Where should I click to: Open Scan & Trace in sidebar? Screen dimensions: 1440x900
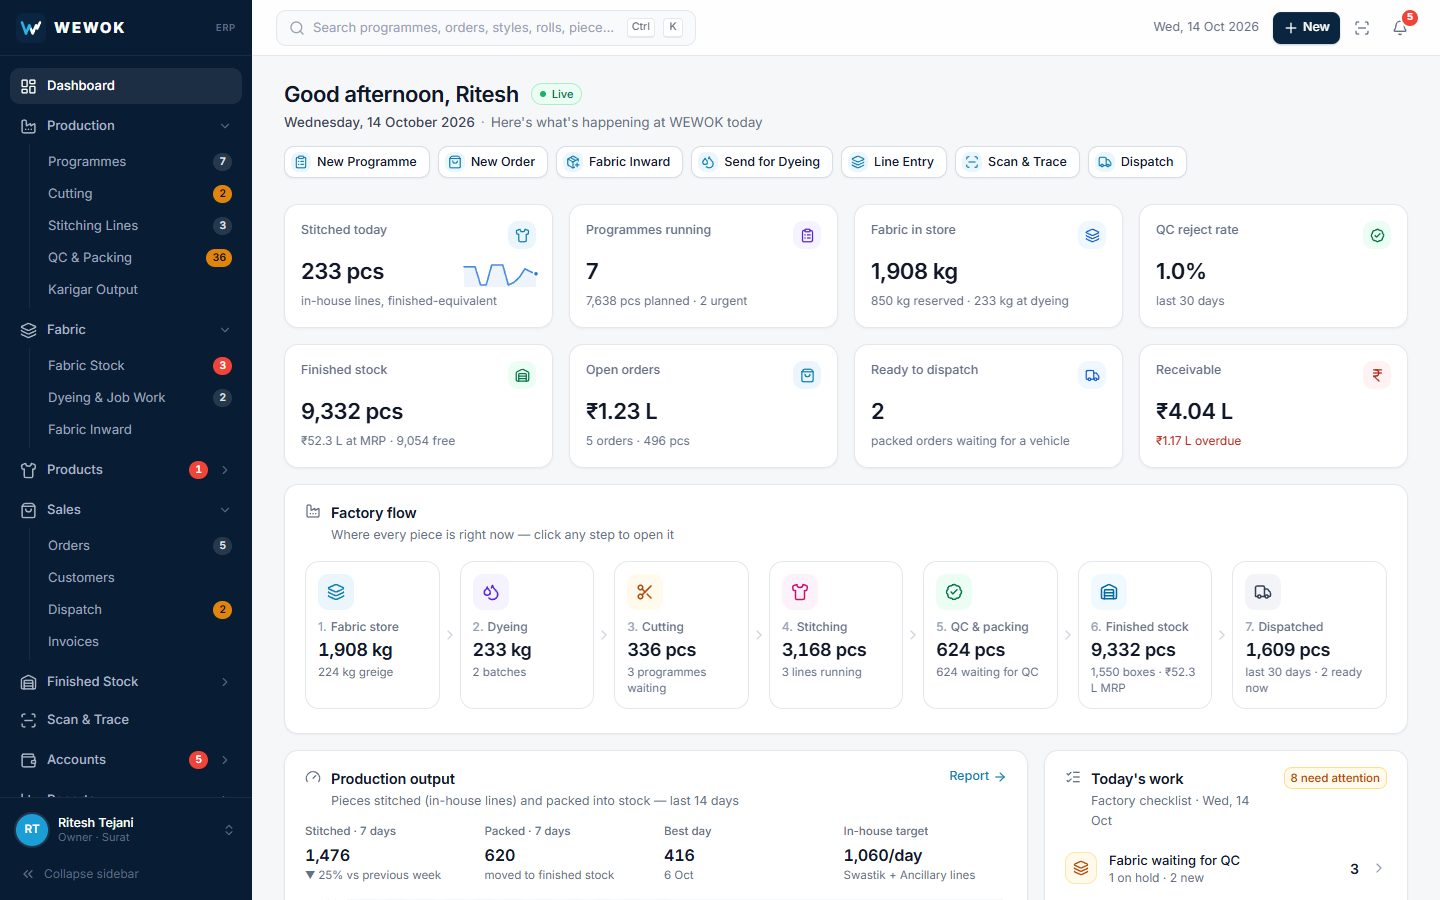coord(126,720)
